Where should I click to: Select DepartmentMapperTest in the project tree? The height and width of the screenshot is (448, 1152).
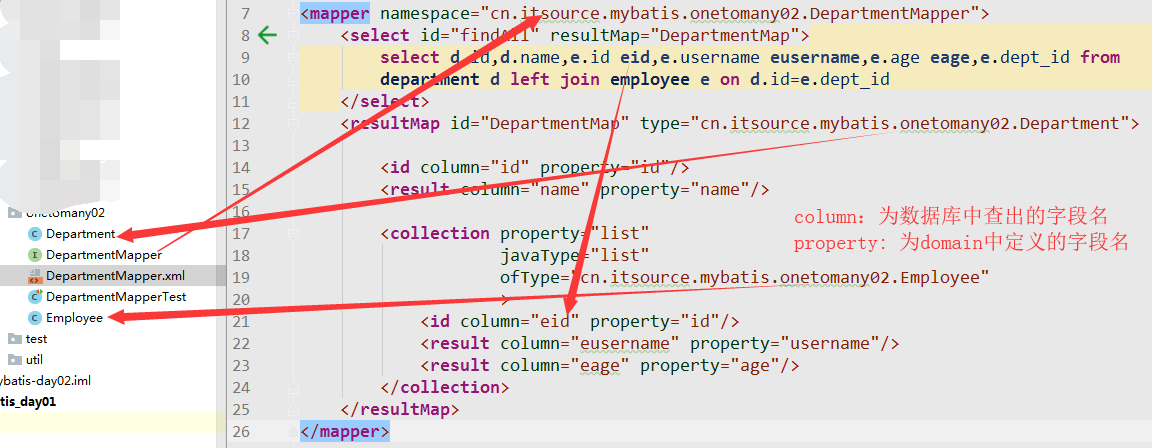[x=116, y=297]
